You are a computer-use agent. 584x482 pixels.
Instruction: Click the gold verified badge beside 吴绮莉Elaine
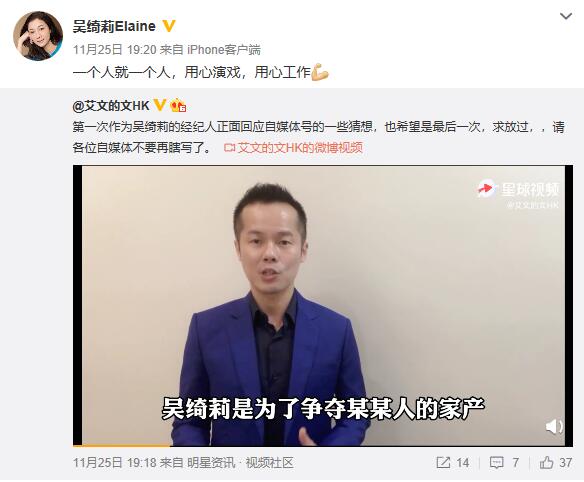(x=169, y=26)
